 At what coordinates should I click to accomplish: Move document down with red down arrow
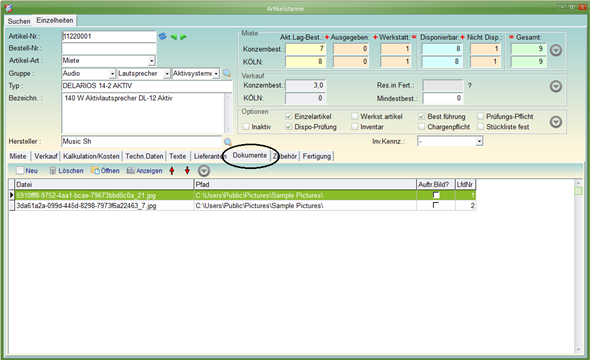187,171
